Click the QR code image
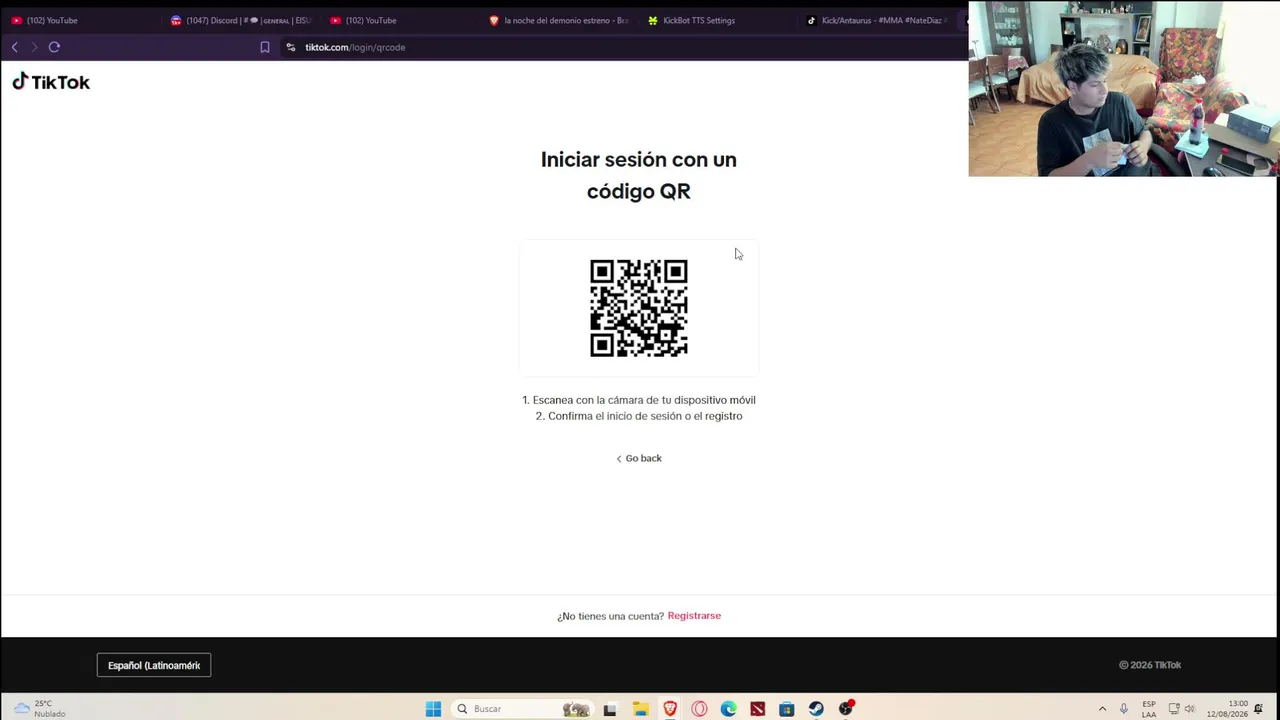This screenshot has height=720, width=1280. coord(639,308)
